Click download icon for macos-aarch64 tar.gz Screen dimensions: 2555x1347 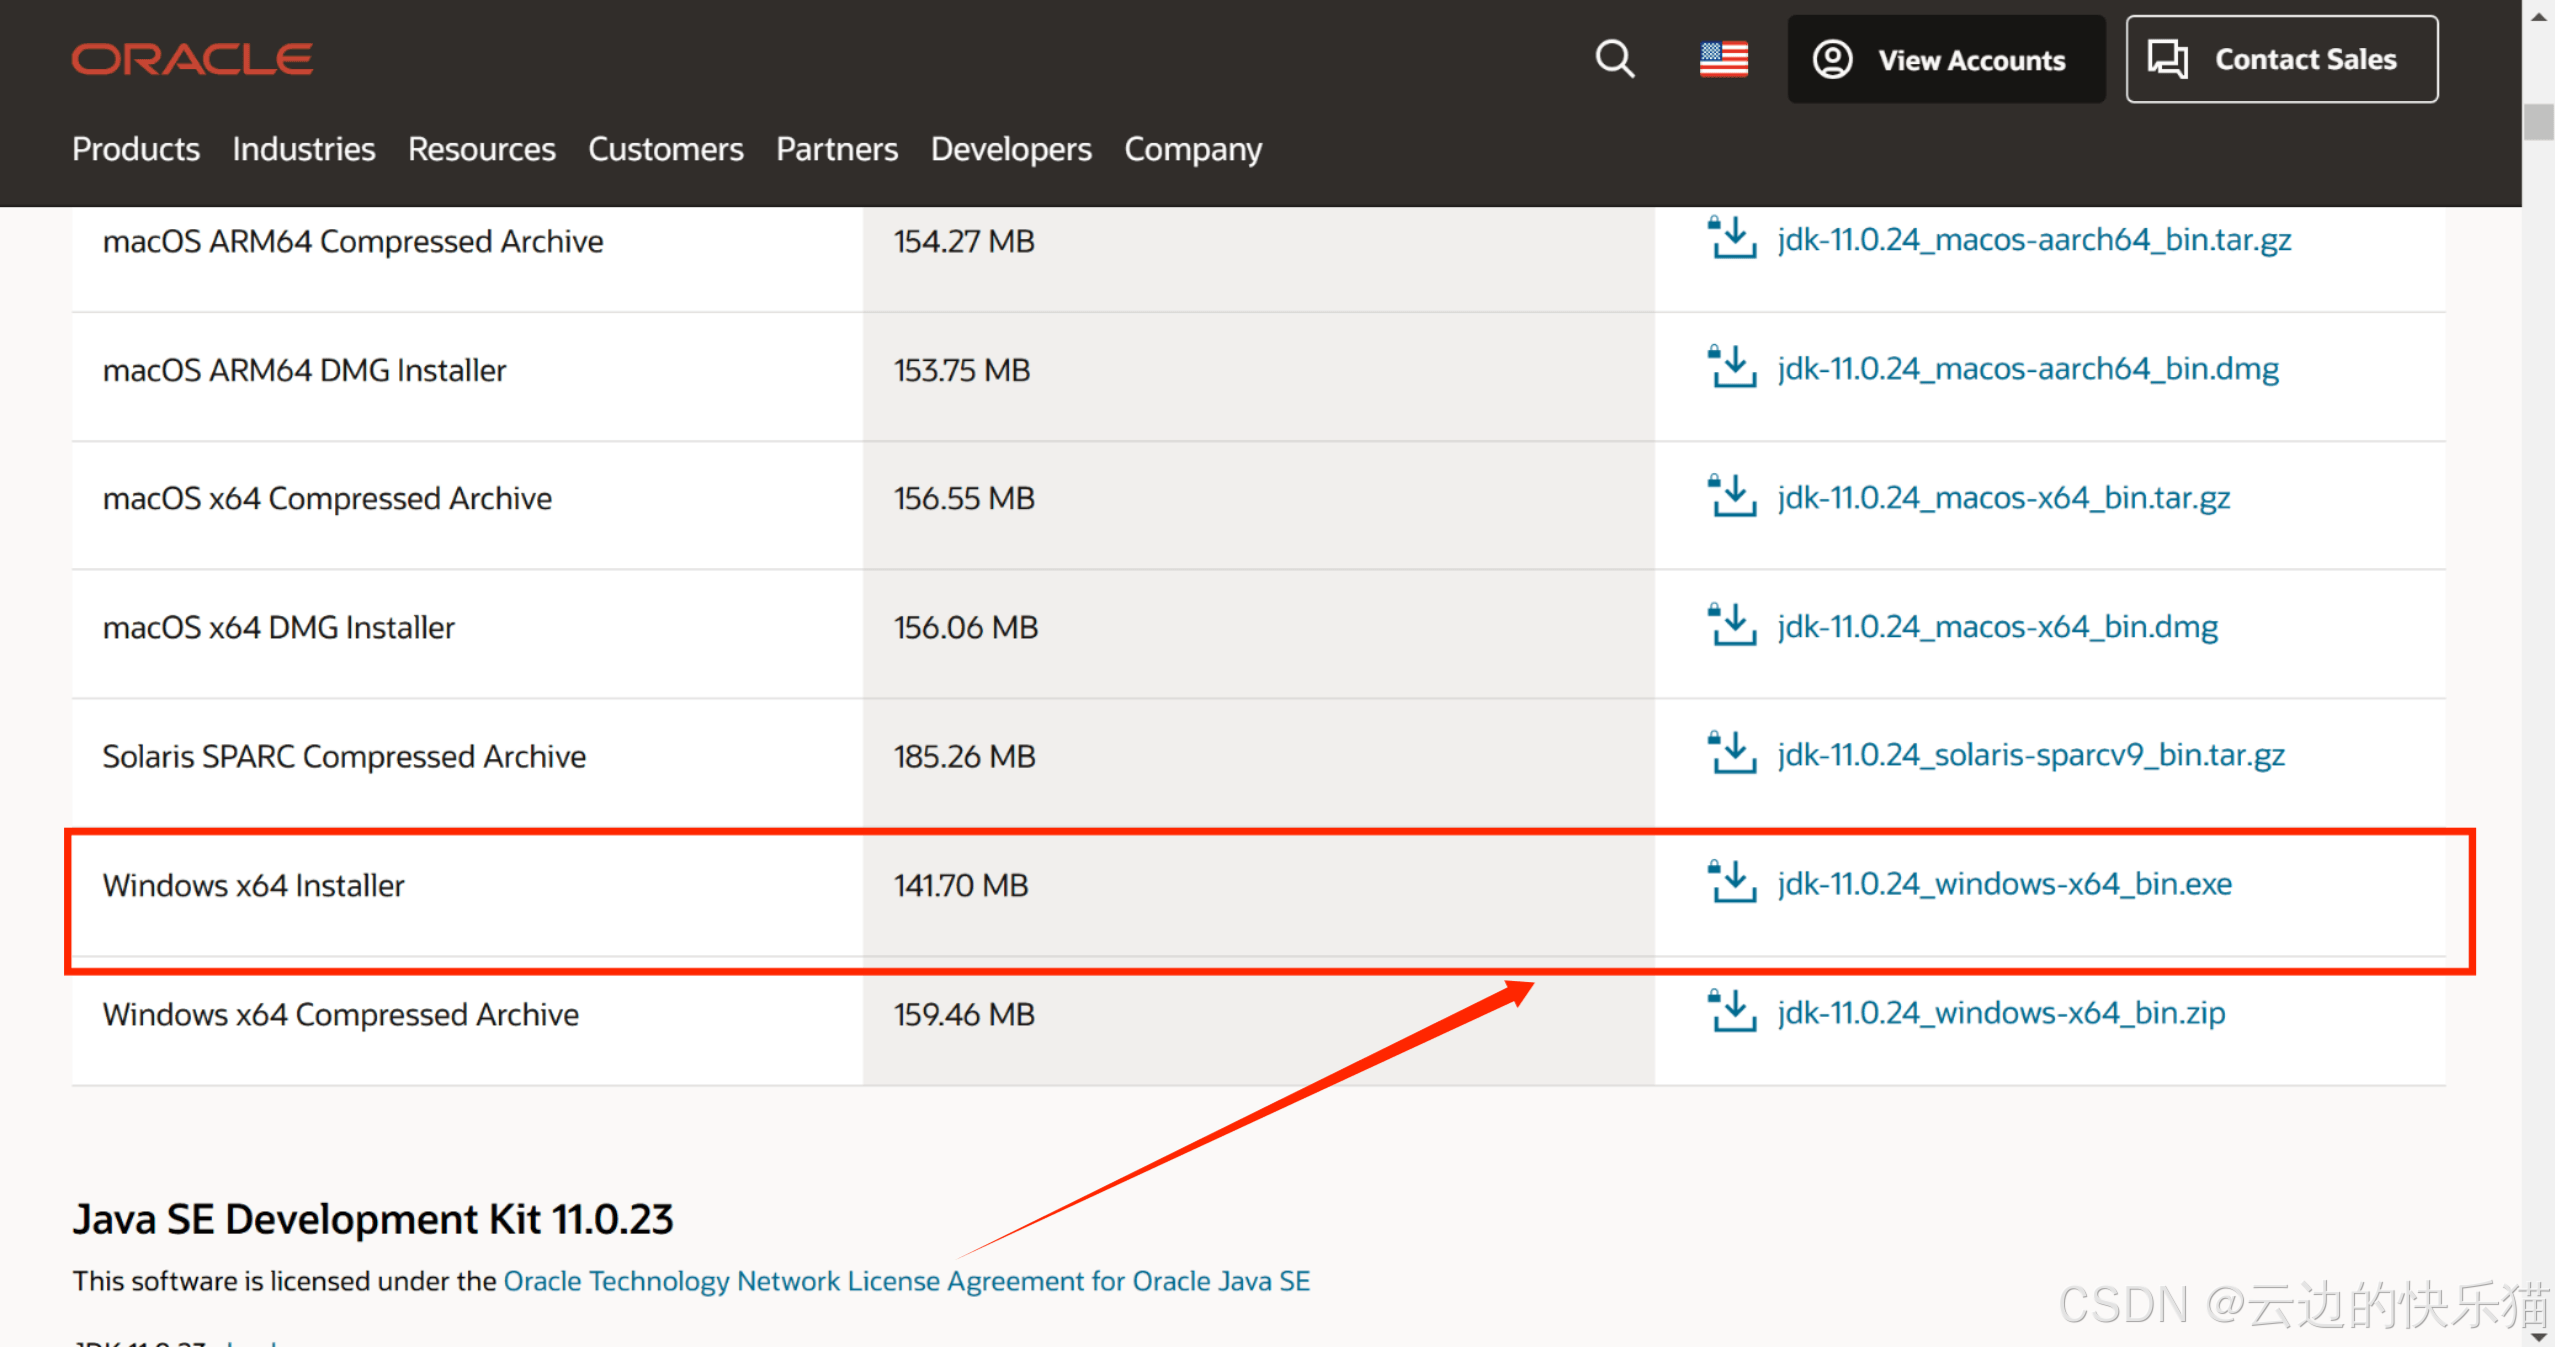(1731, 239)
